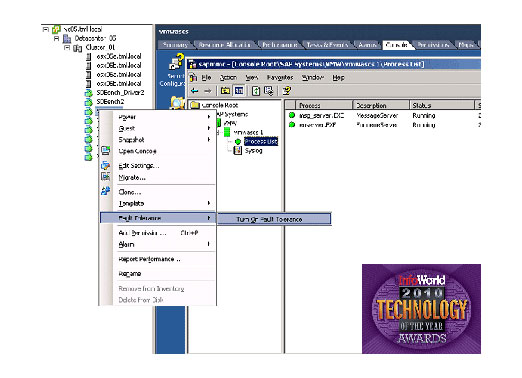Open the Window menu in sapmmc
This screenshot has width=522, height=378.
tap(313, 78)
